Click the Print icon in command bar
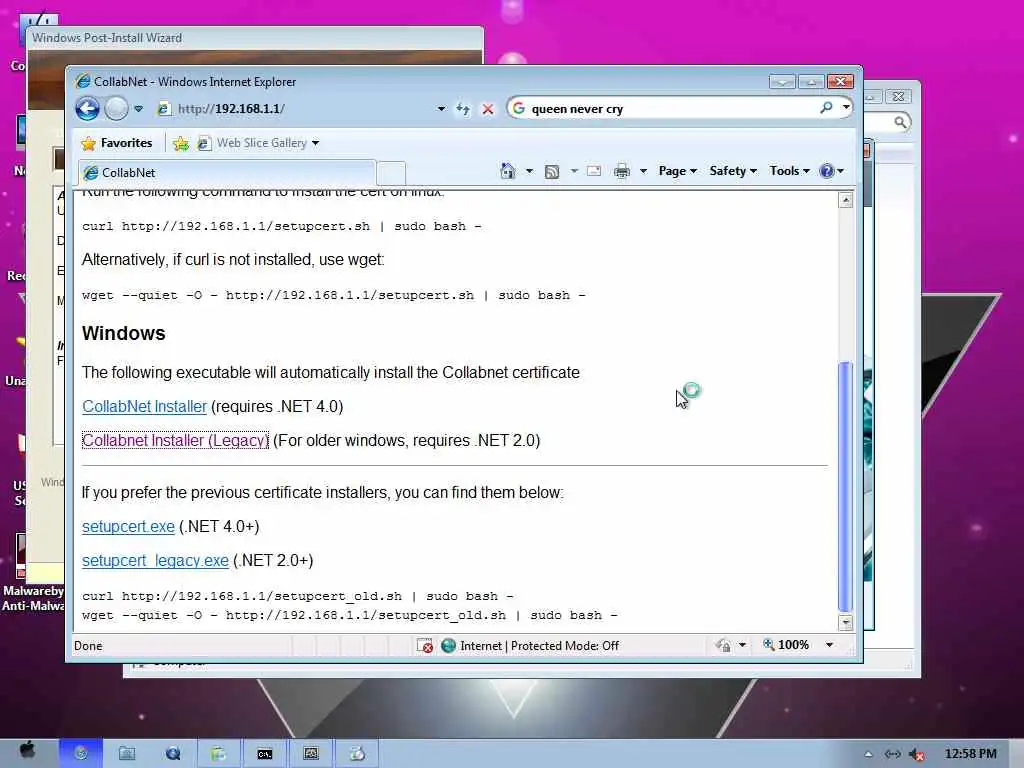Viewport: 1024px width, 768px height. tap(622, 171)
